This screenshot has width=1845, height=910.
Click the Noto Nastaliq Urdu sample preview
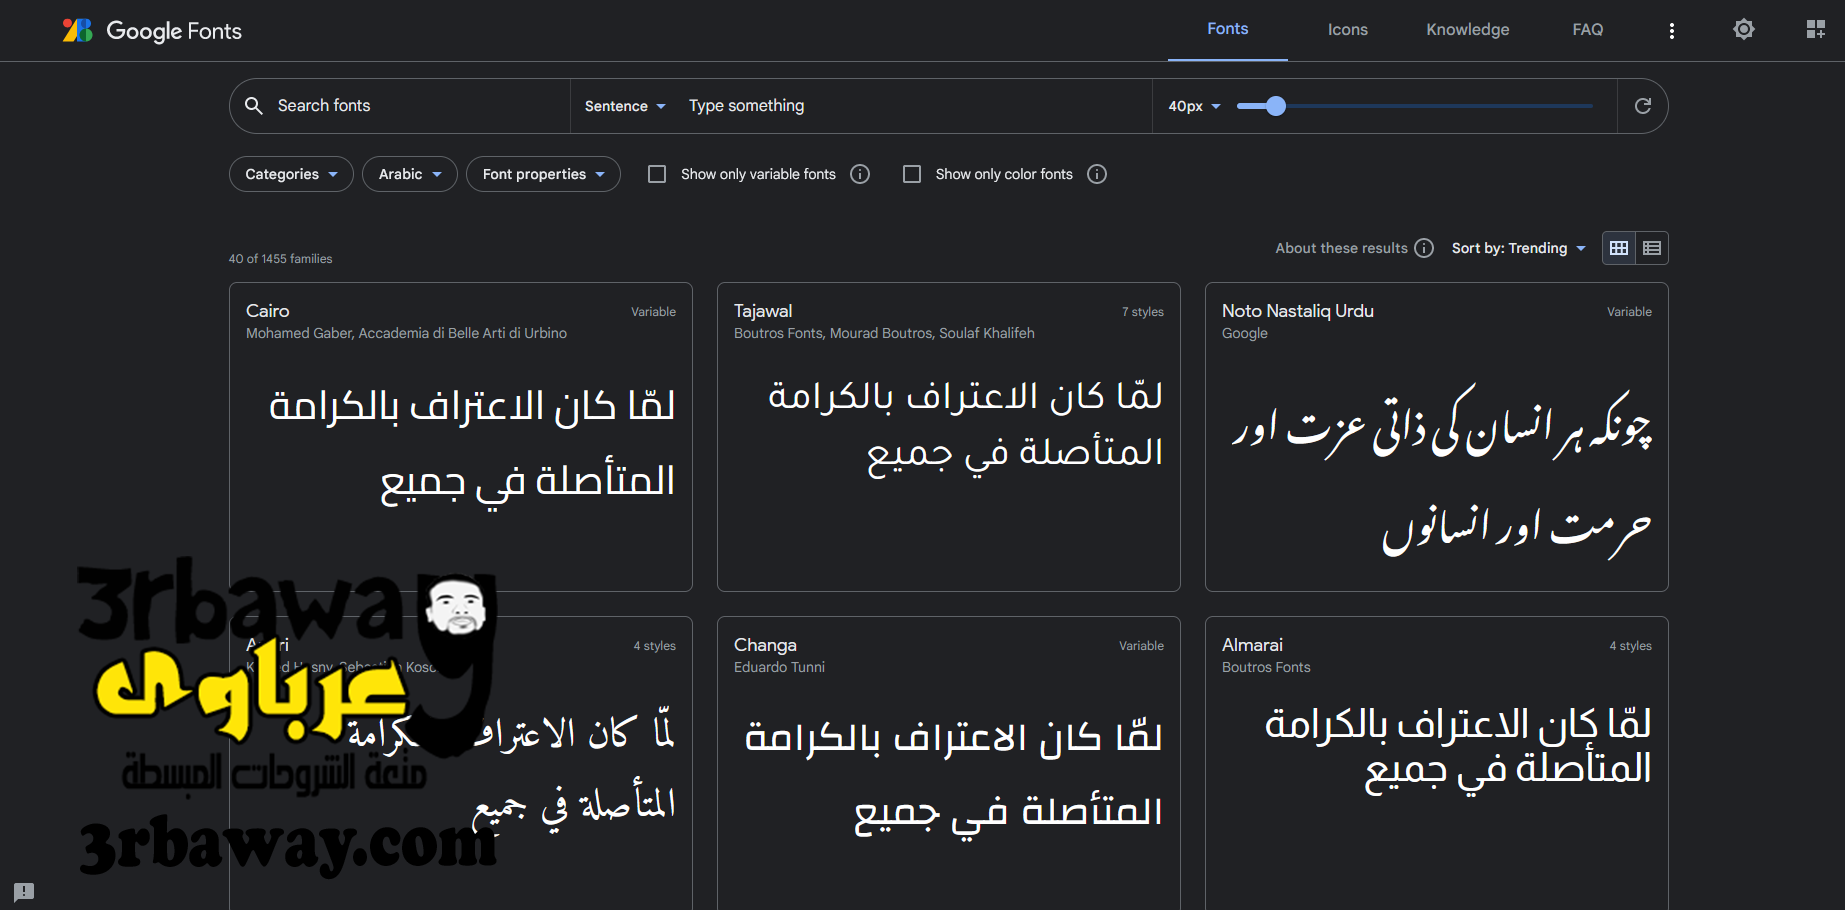[1441, 470]
